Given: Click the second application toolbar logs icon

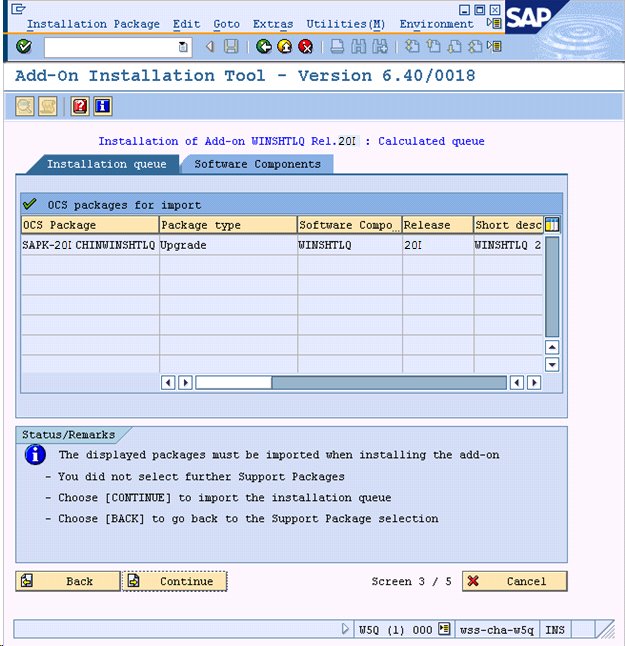Looking at the screenshot, I should coord(48,107).
